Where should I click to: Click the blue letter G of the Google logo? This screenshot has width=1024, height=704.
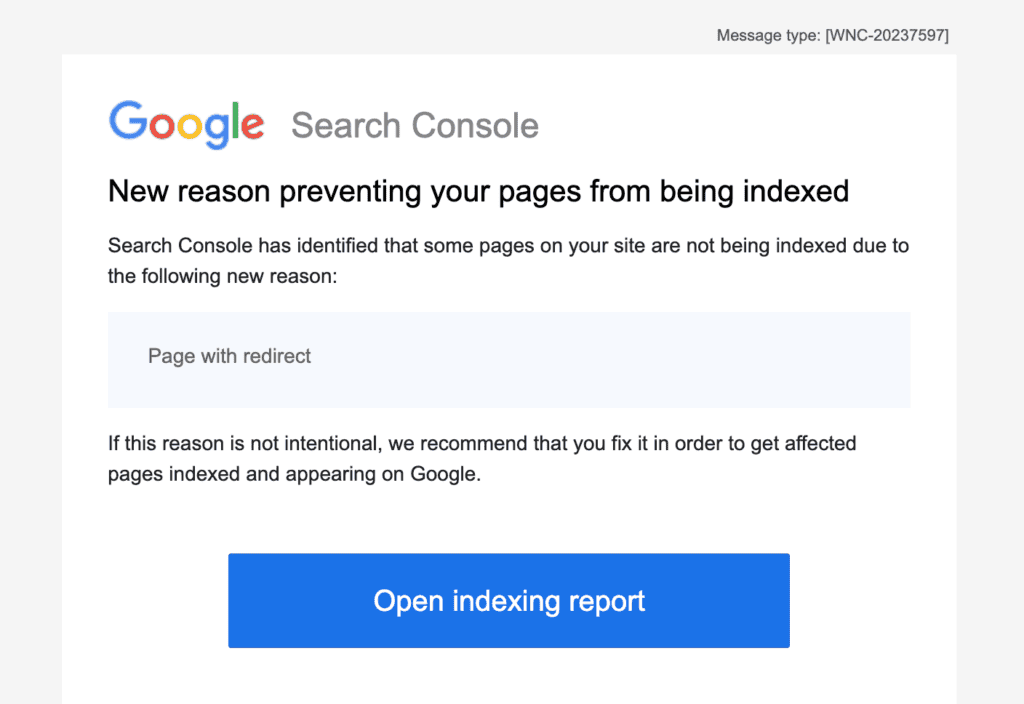coord(126,121)
